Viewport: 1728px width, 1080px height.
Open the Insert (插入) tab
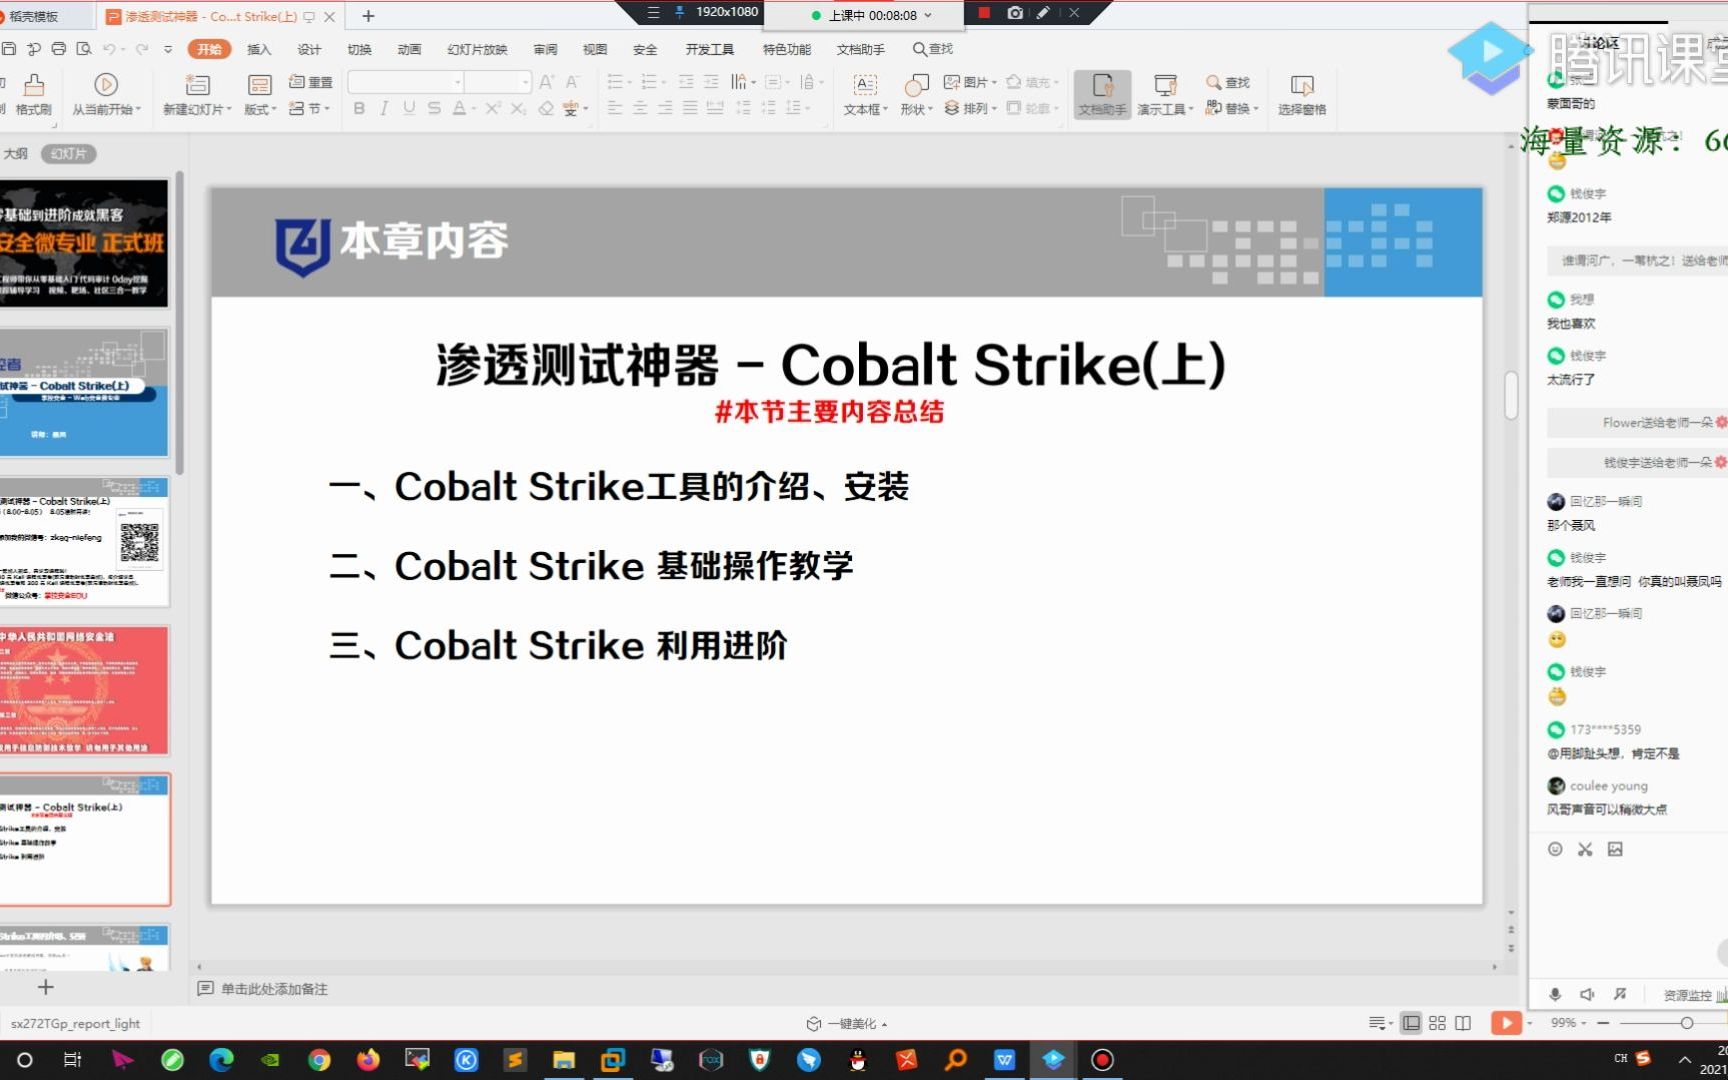259,49
